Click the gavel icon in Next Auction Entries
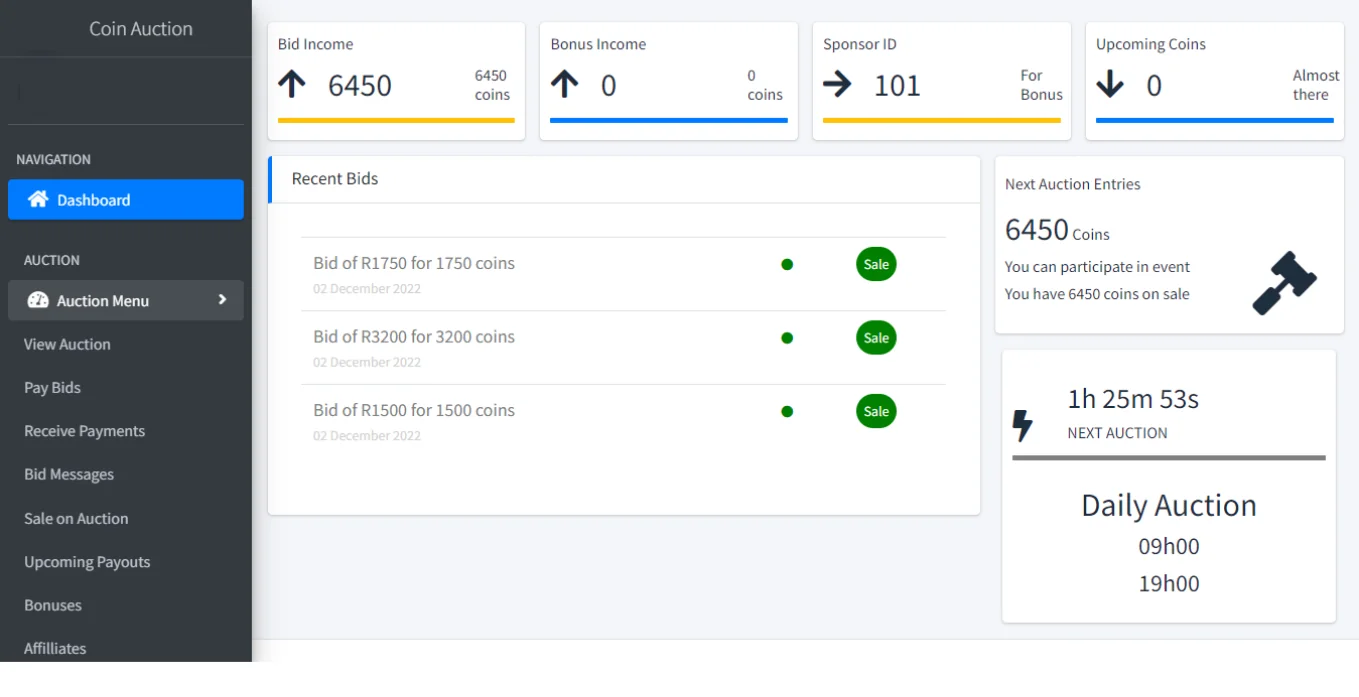The width and height of the screenshot is (1359, 697). 1285,283
